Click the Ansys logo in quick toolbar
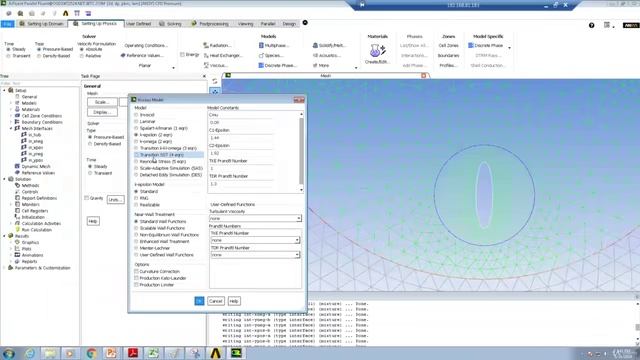Image resolution: width=640 pixels, height=360 pixels. pos(65,13)
